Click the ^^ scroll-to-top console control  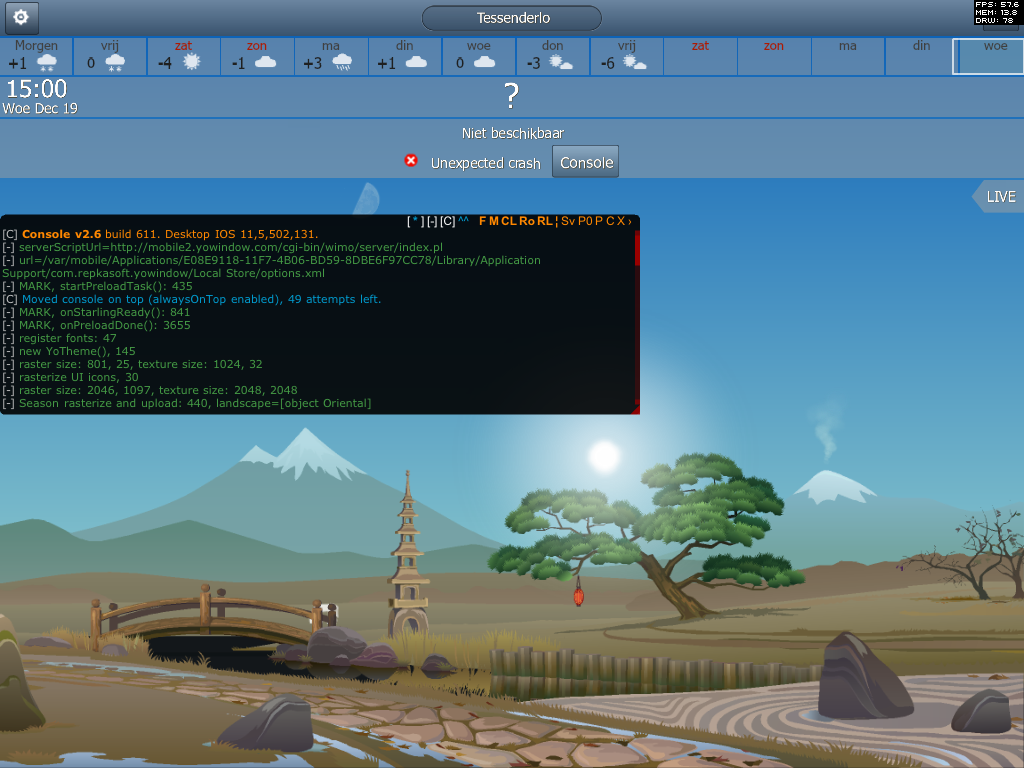pos(464,221)
